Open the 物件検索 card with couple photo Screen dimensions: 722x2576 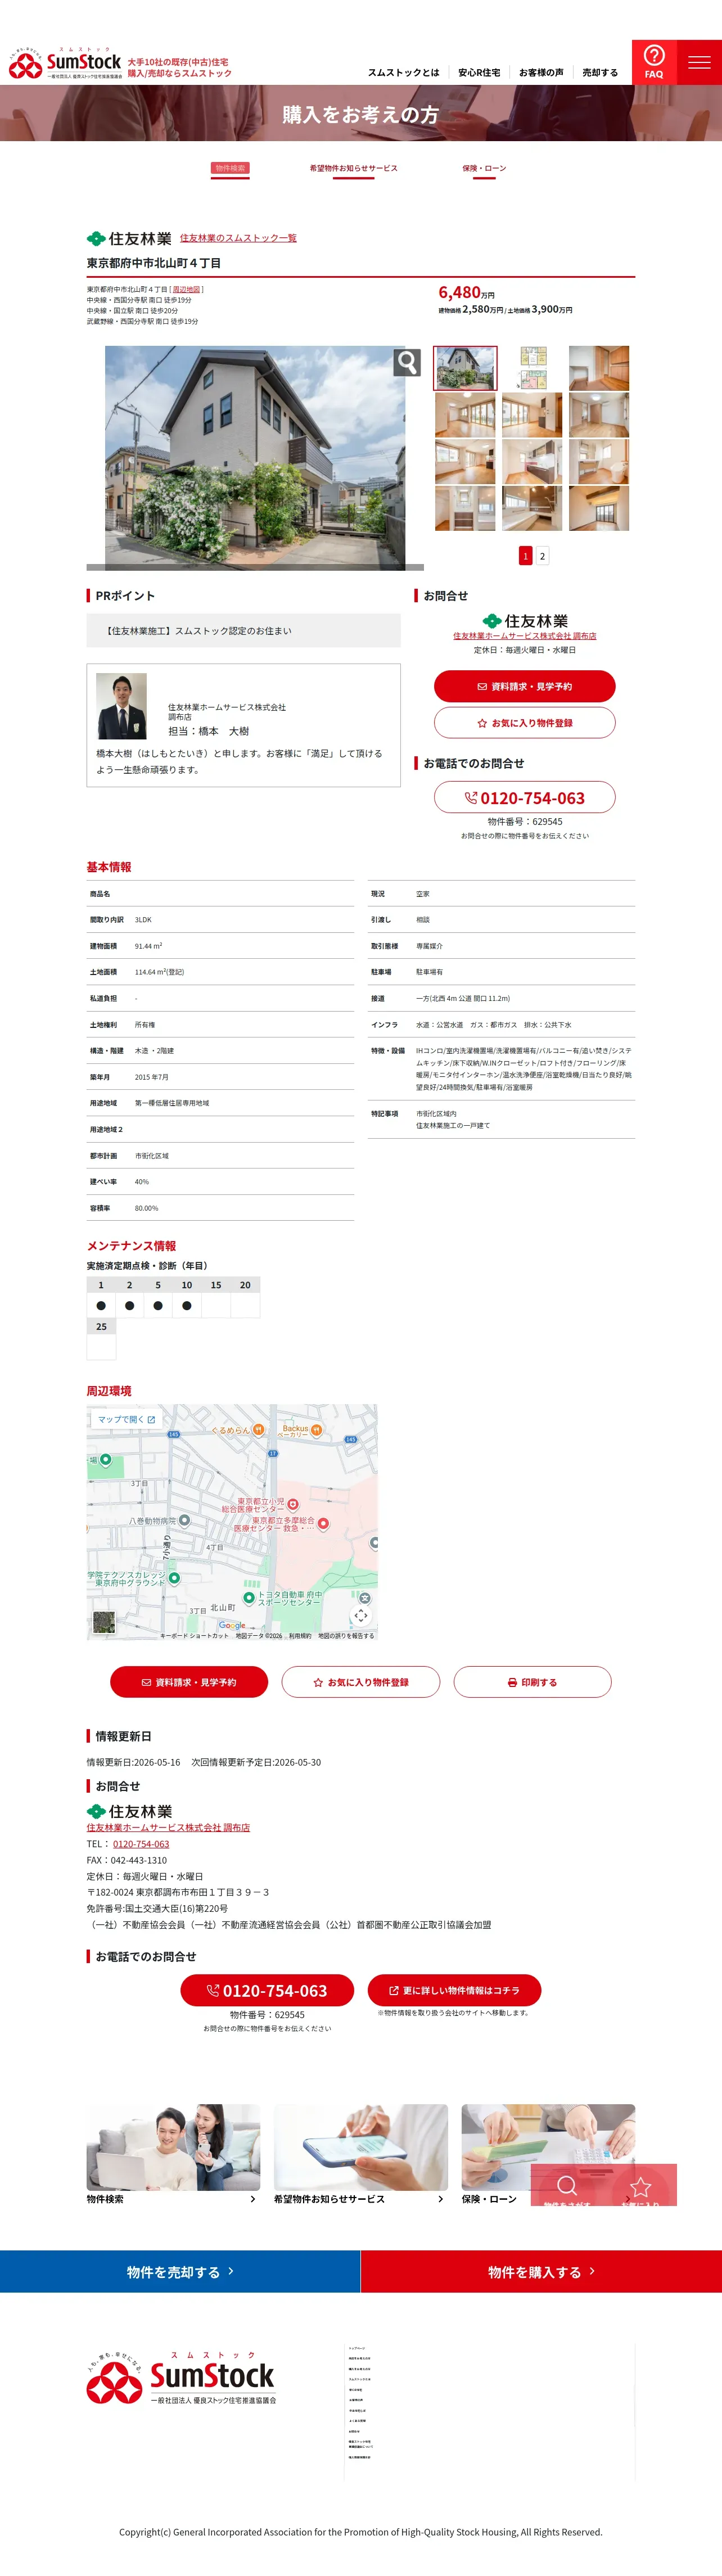click(x=173, y=2154)
